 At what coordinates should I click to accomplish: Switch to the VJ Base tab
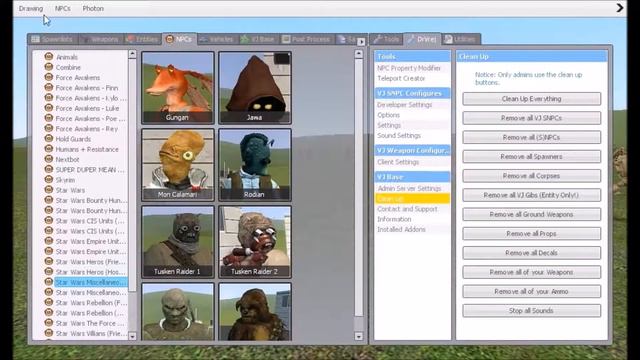[257, 39]
